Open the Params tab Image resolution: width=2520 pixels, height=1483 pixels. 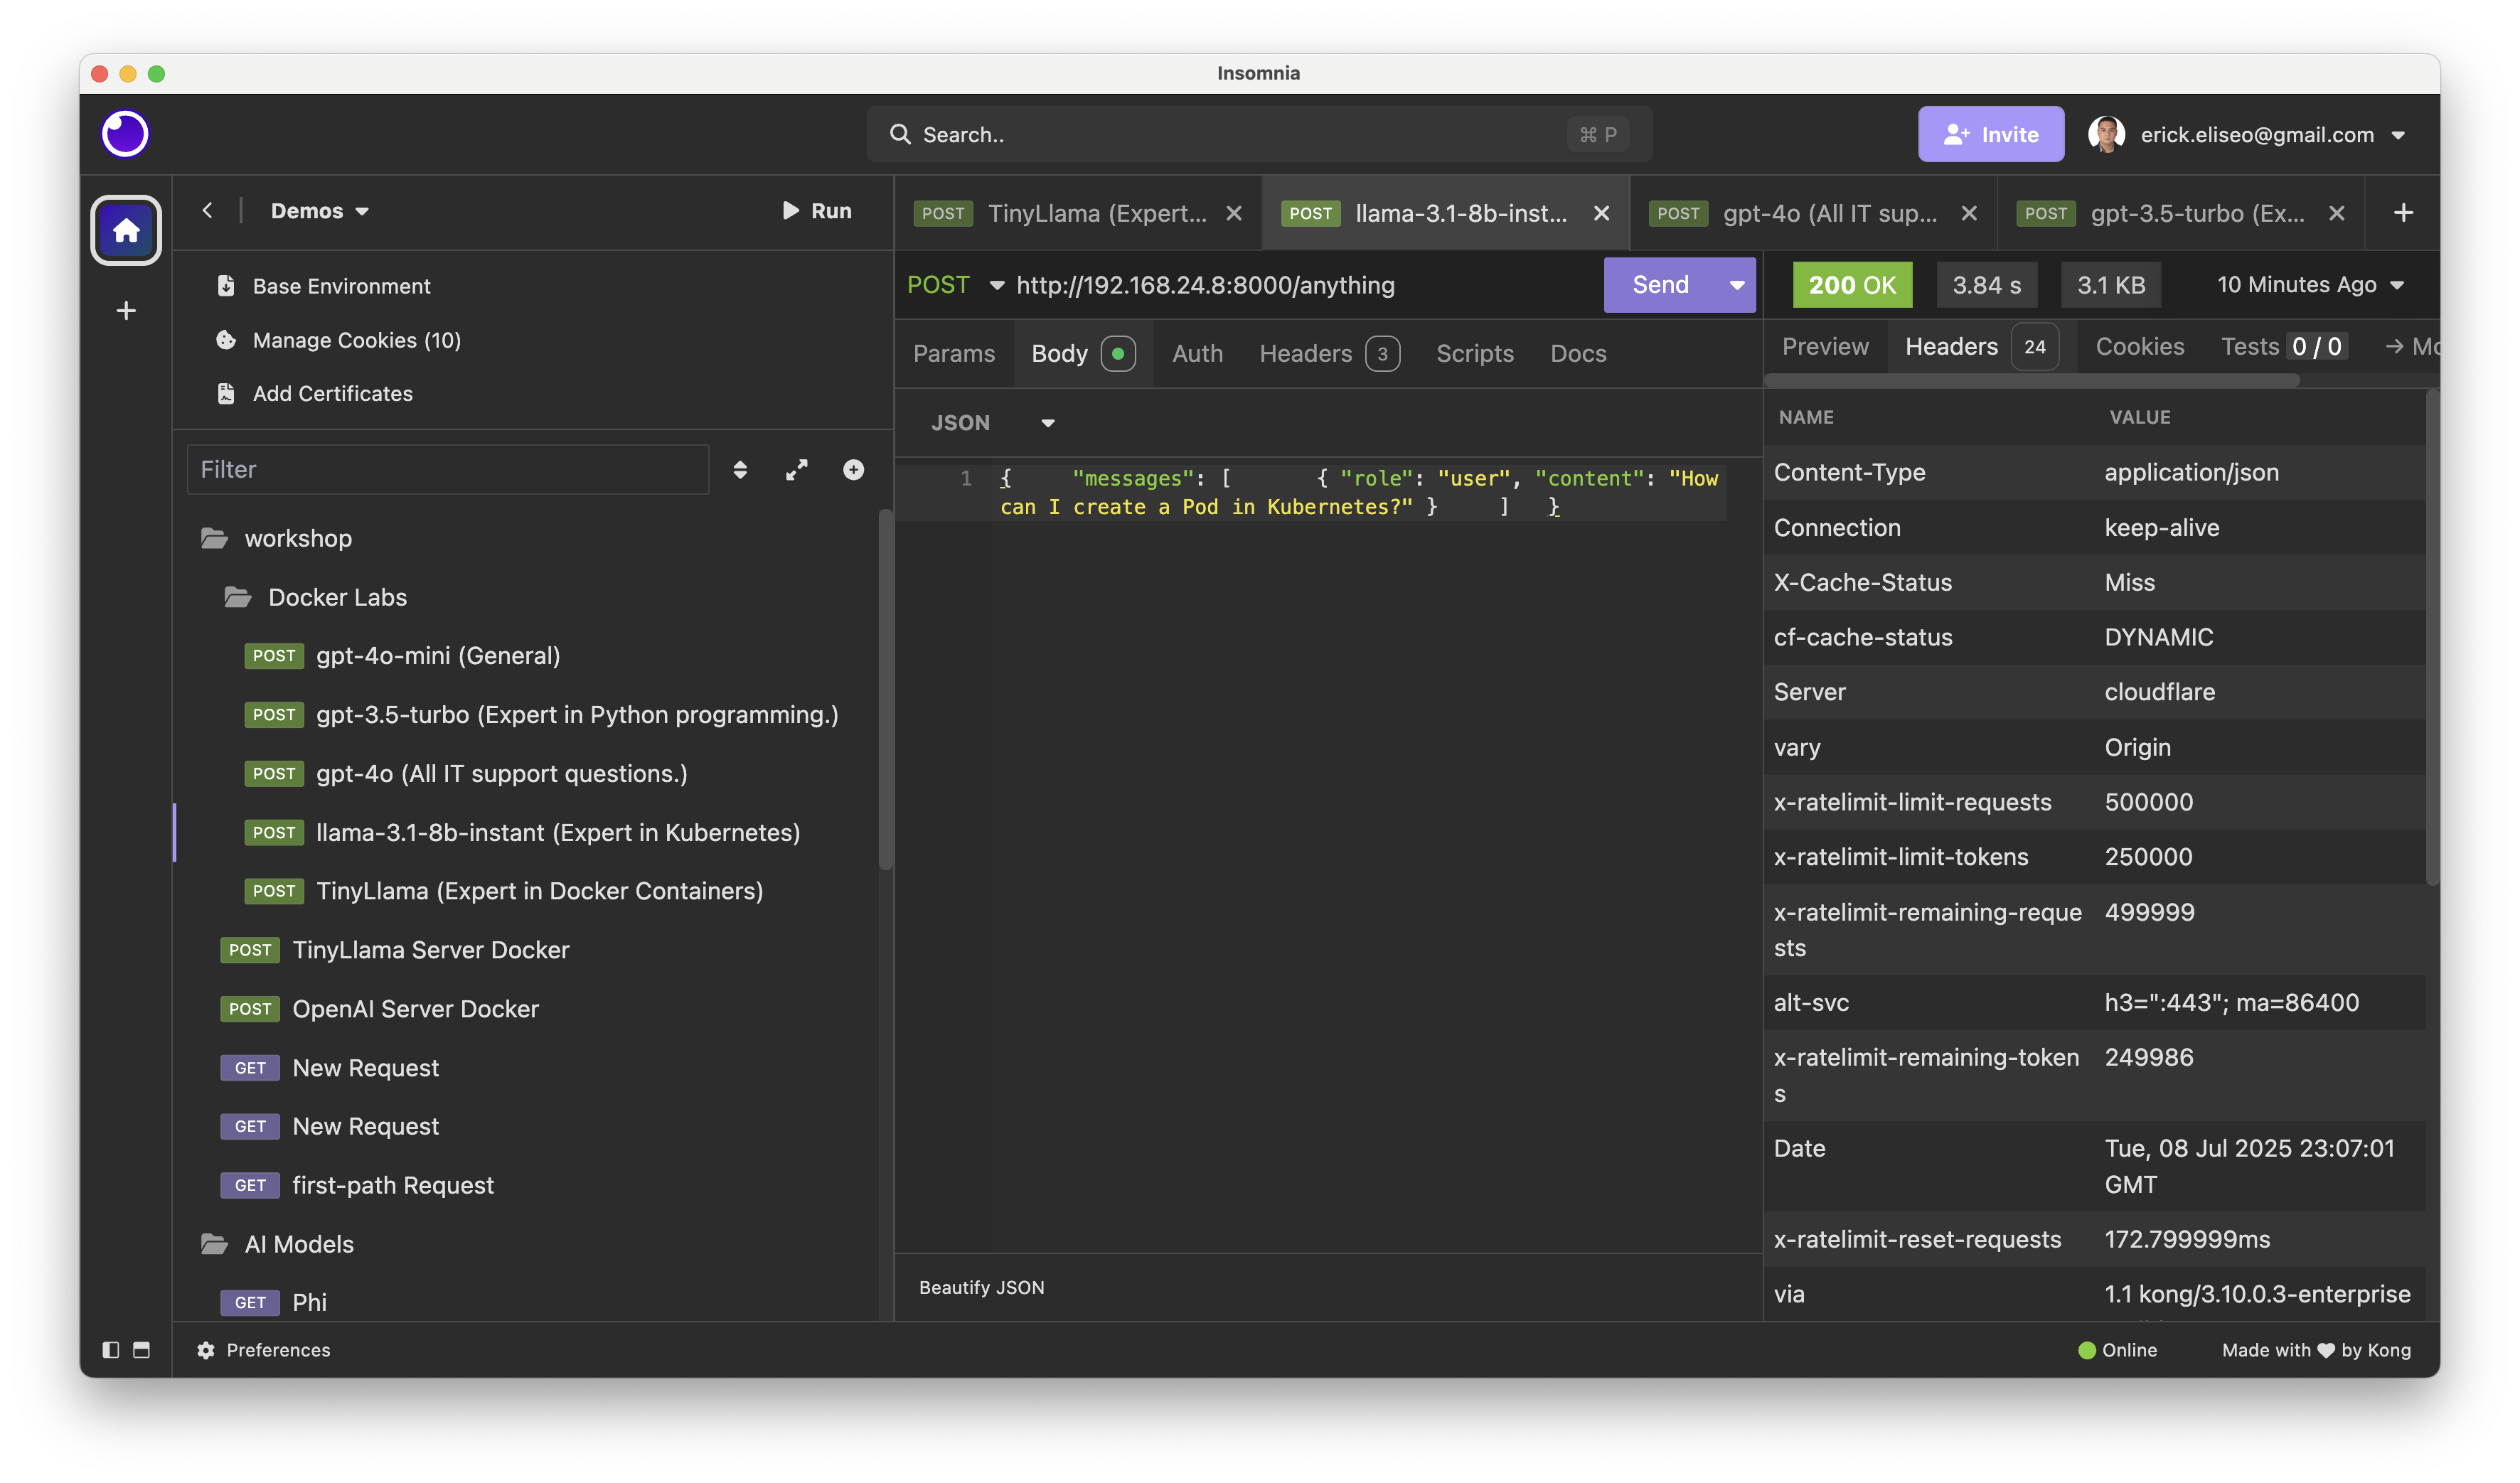point(954,354)
